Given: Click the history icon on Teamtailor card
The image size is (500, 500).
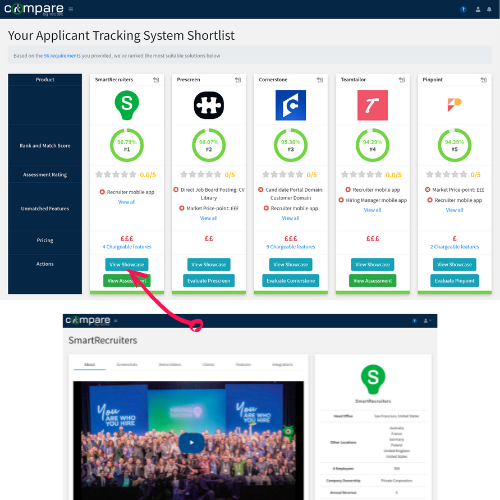Looking at the screenshot, I should pos(402,80).
